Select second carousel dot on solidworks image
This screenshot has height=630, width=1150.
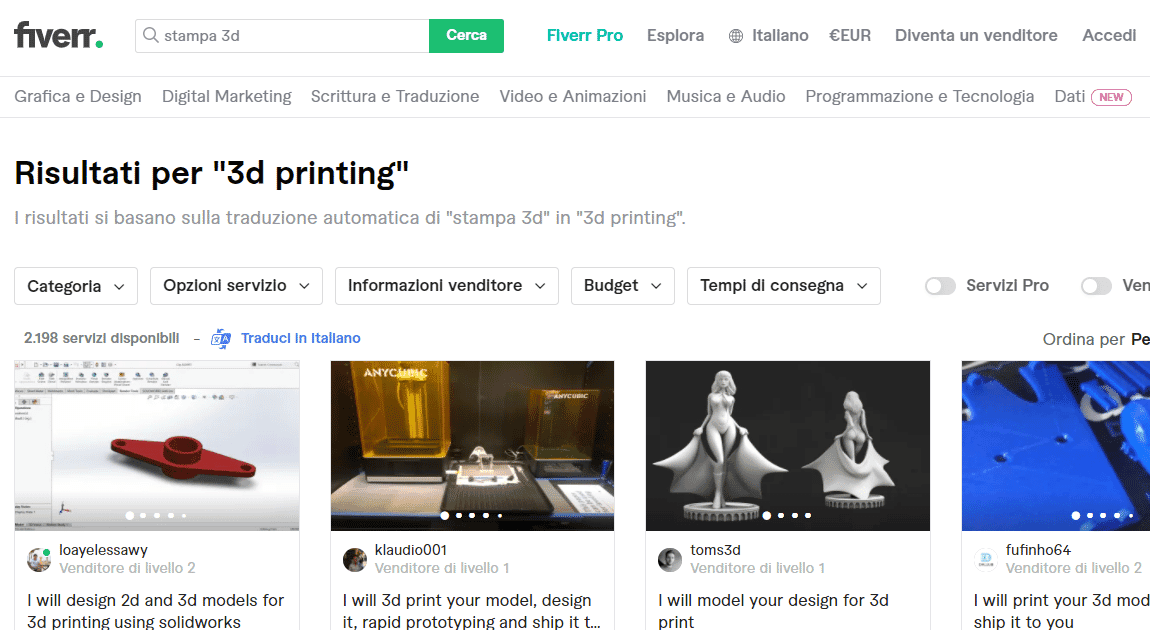pyautogui.click(x=143, y=516)
